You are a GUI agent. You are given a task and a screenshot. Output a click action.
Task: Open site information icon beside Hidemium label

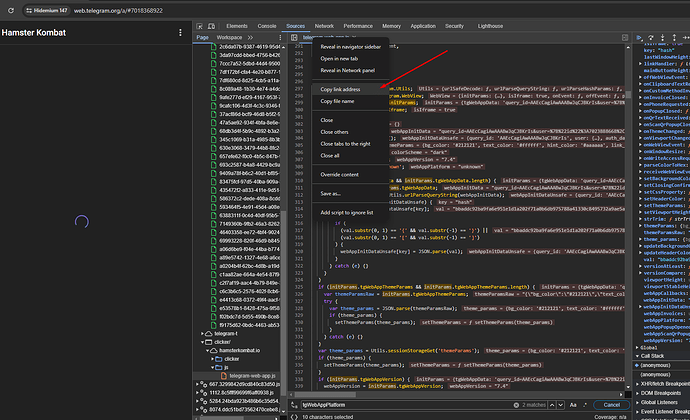pos(29,11)
